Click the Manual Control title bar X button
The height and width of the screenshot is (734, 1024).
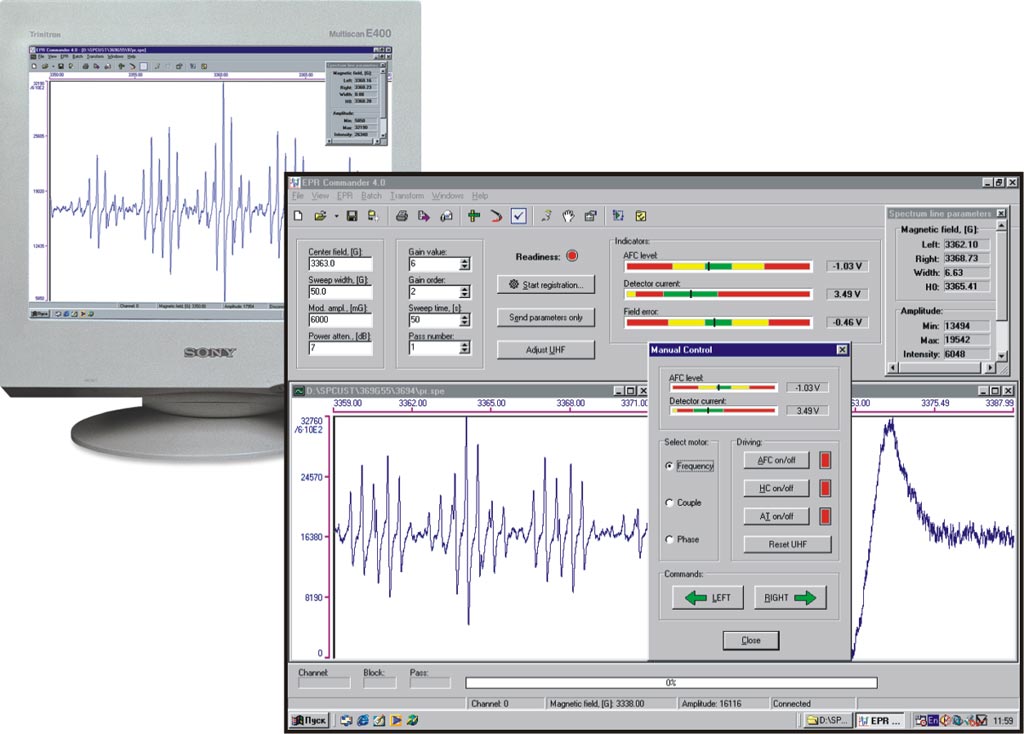tap(842, 350)
